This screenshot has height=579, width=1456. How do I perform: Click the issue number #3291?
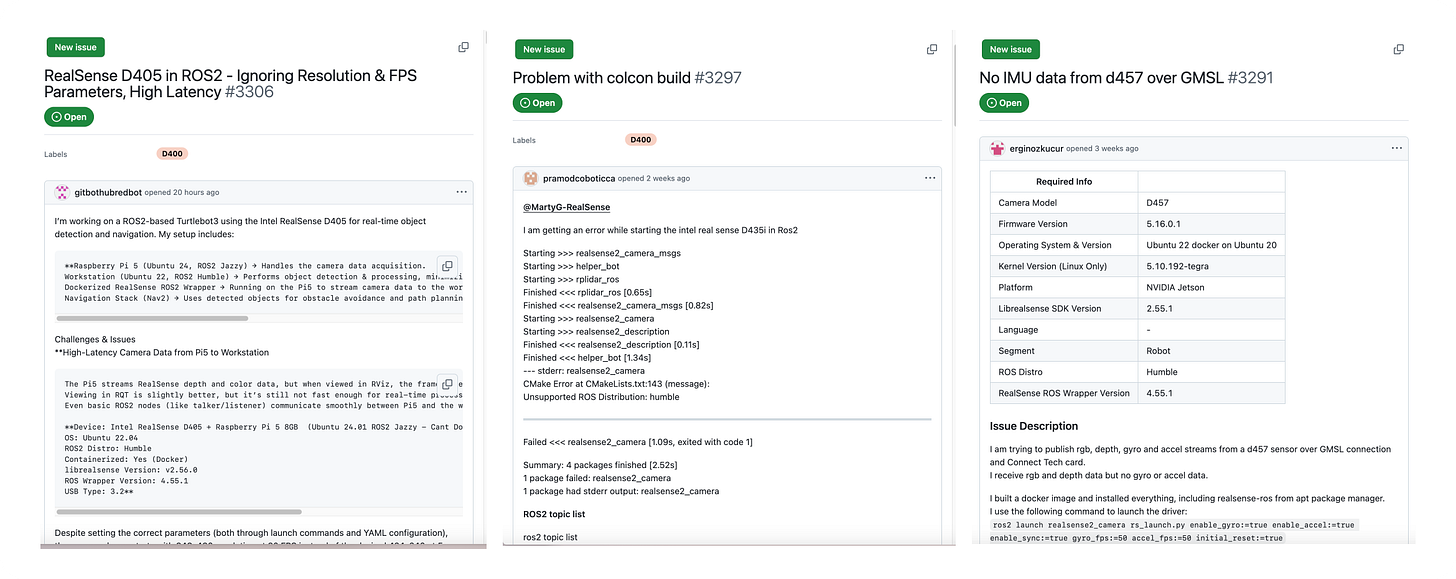[1250, 78]
